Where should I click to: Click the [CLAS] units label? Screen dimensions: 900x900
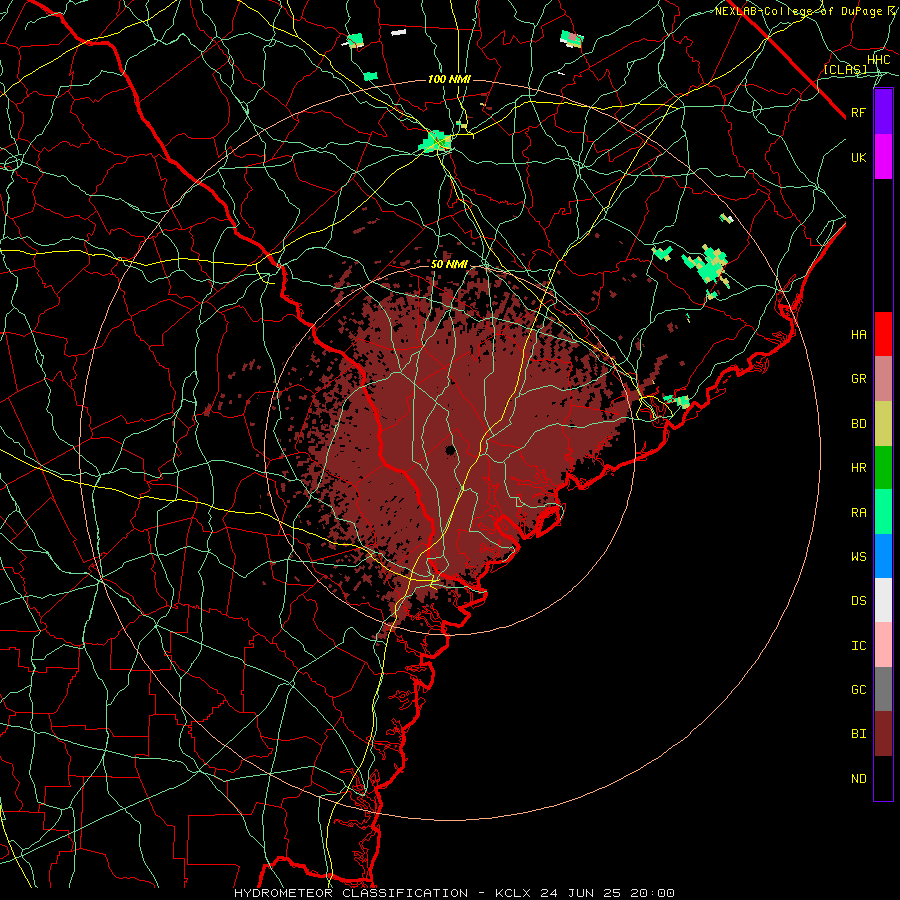(845, 69)
